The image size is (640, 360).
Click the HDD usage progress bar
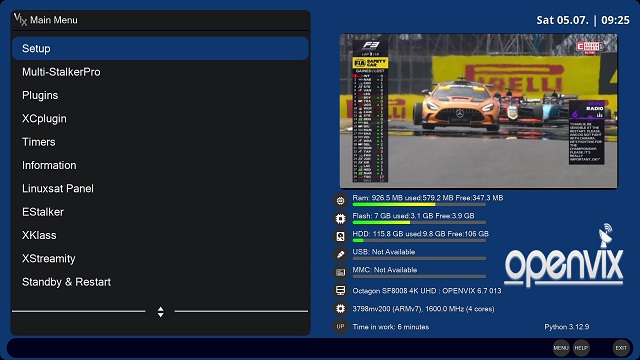tap(419, 240)
